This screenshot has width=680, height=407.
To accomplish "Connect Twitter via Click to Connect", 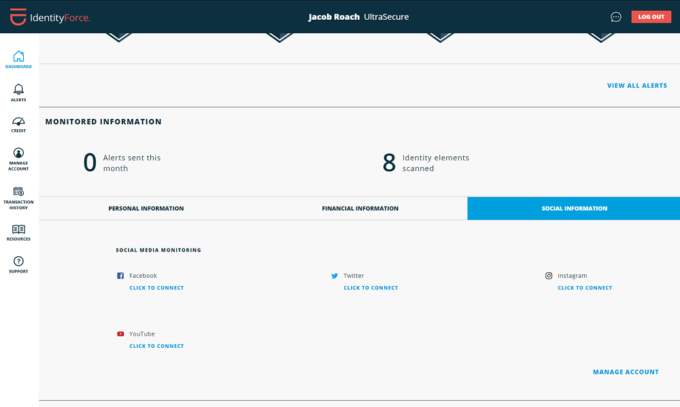I will click(370, 288).
